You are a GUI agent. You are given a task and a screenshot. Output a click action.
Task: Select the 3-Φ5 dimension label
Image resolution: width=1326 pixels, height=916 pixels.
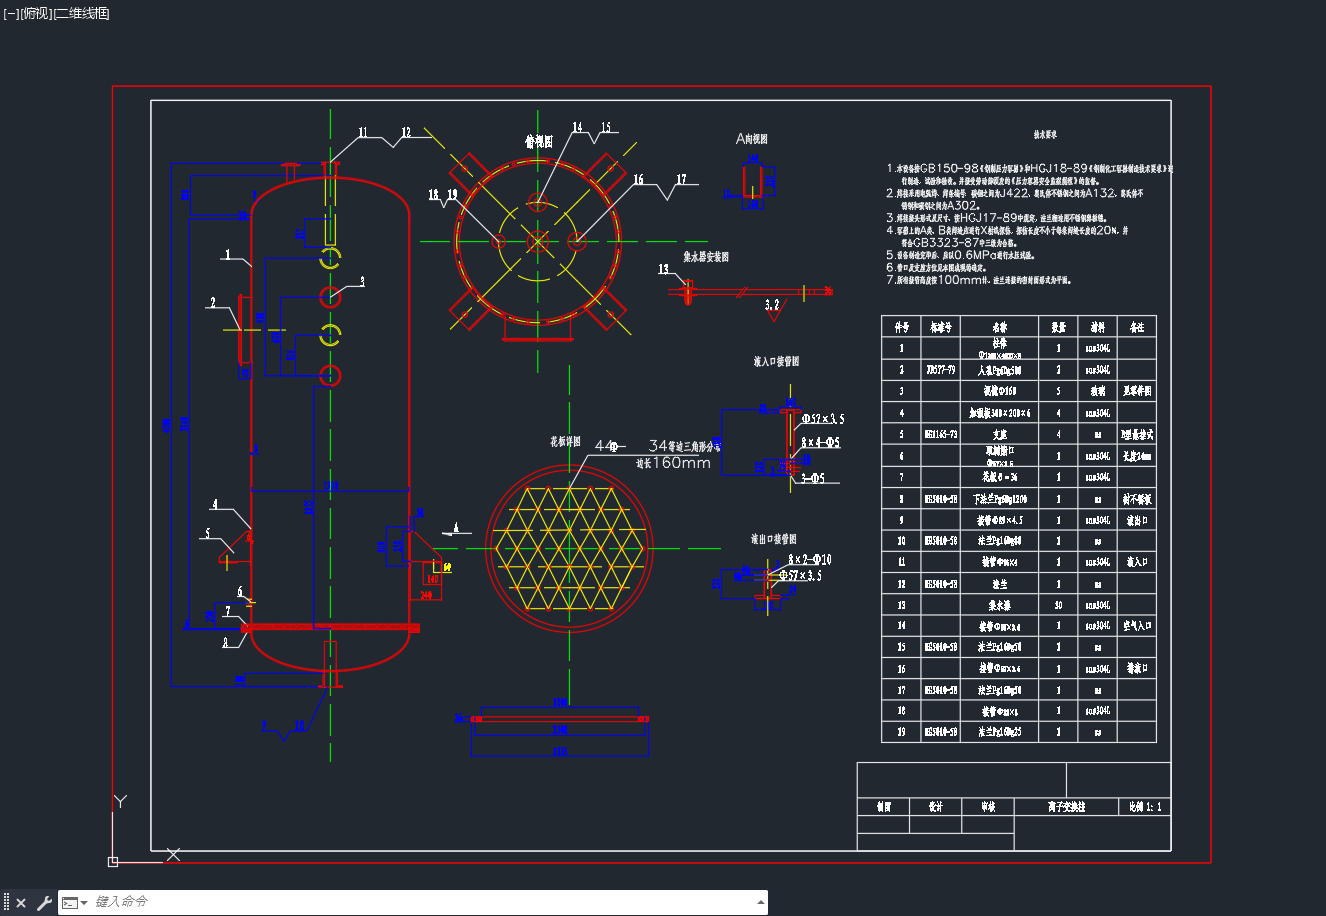pyautogui.click(x=812, y=479)
